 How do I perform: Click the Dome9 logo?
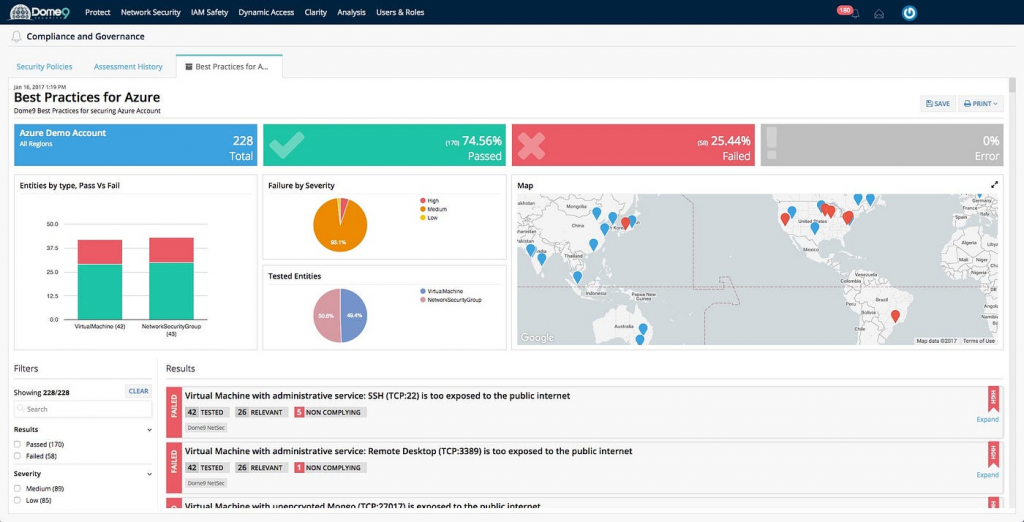pyautogui.click(x=39, y=12)
